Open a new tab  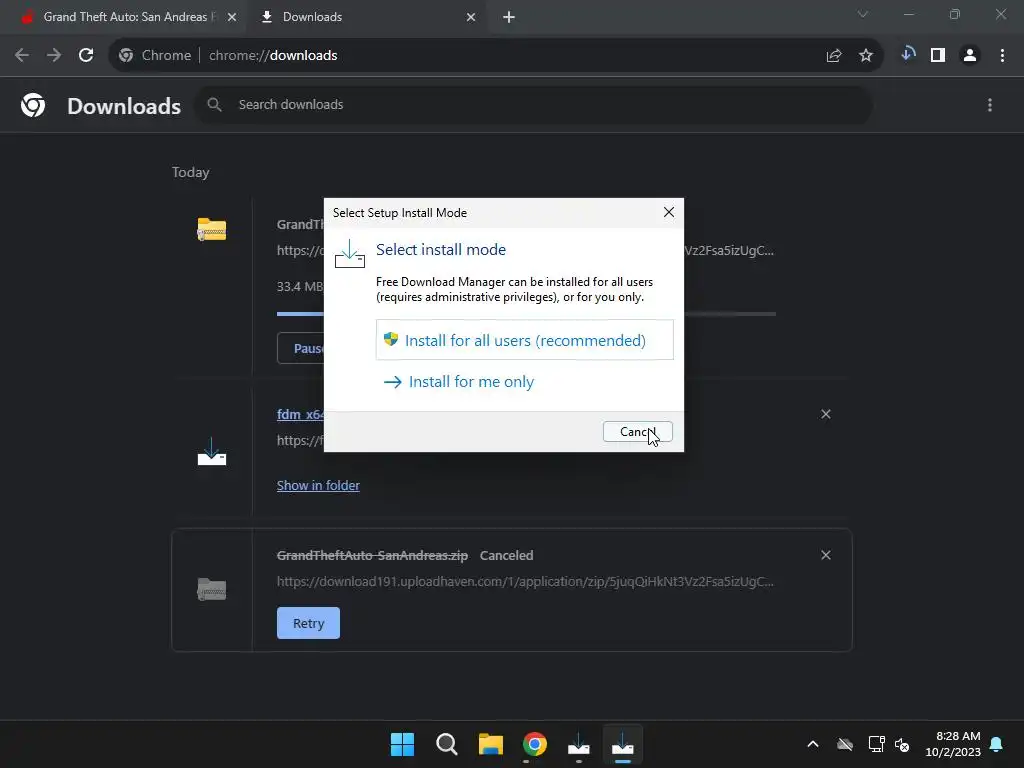point(509,17)
